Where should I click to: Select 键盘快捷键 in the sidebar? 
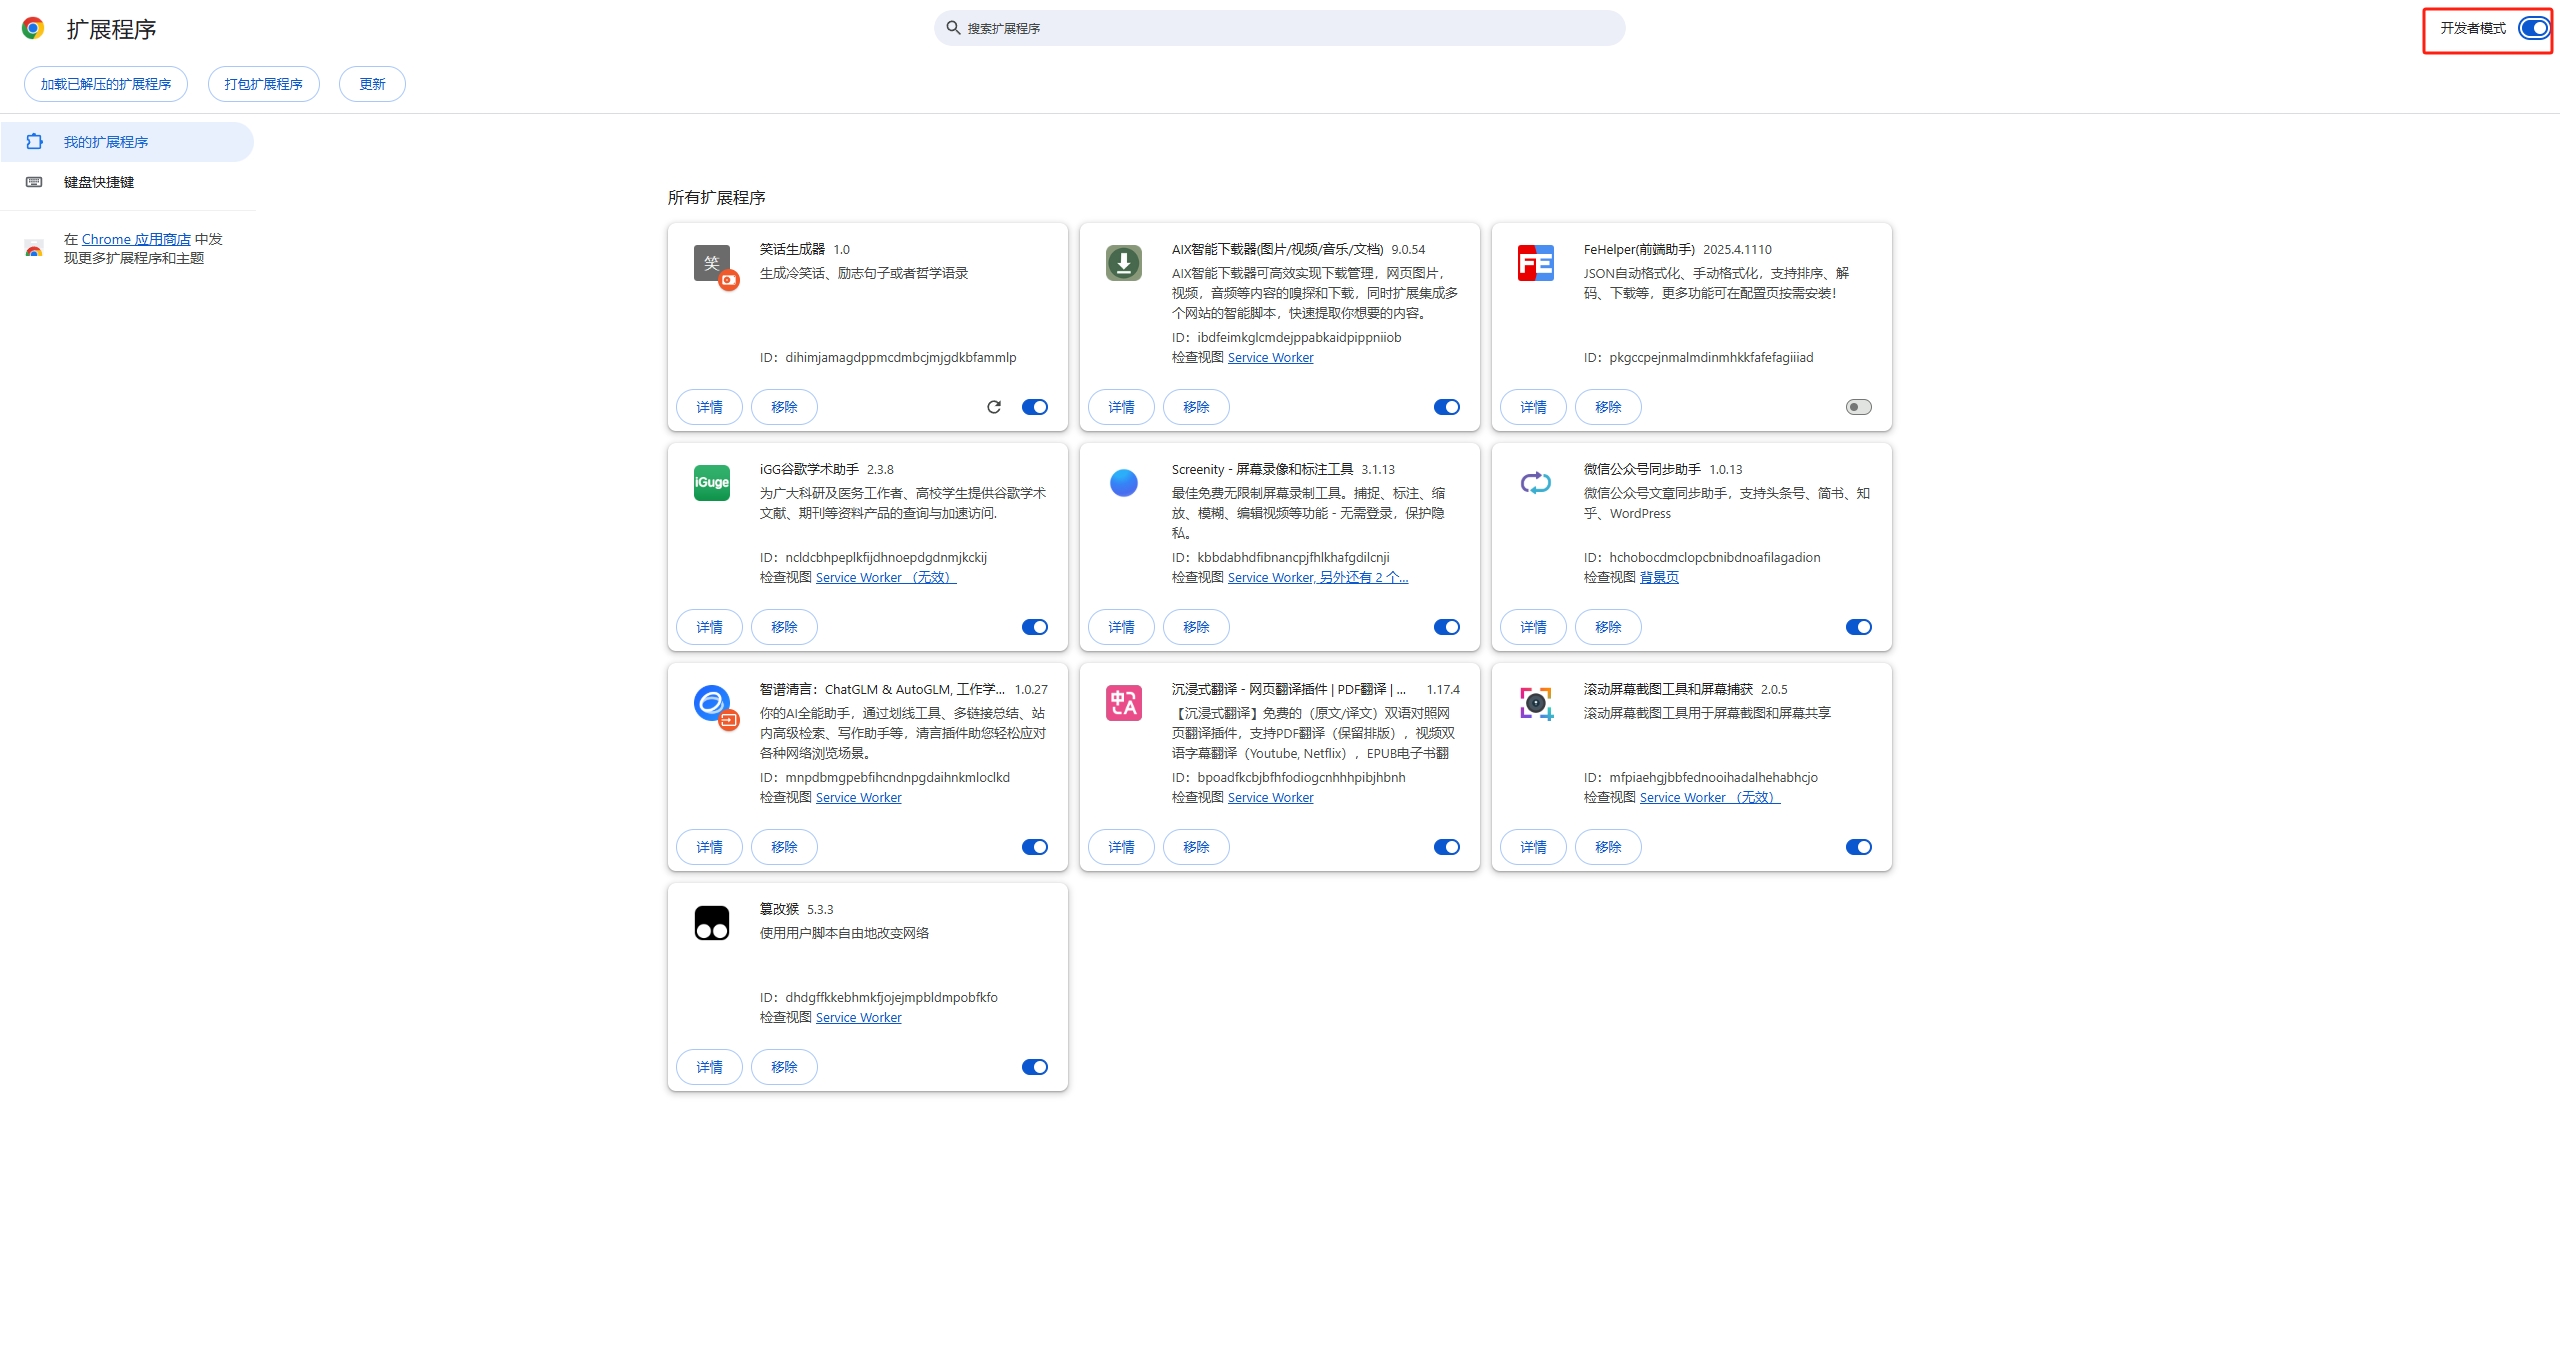point(98,182)
